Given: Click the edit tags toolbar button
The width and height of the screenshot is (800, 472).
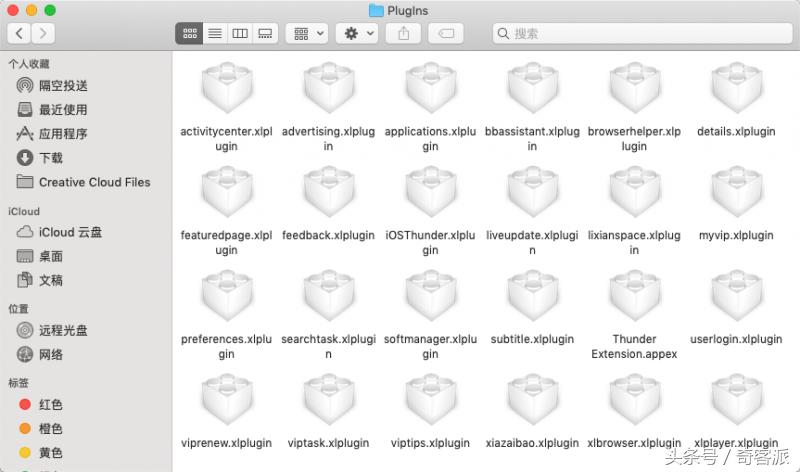Looking at the screenshot, I should [446, 33].
